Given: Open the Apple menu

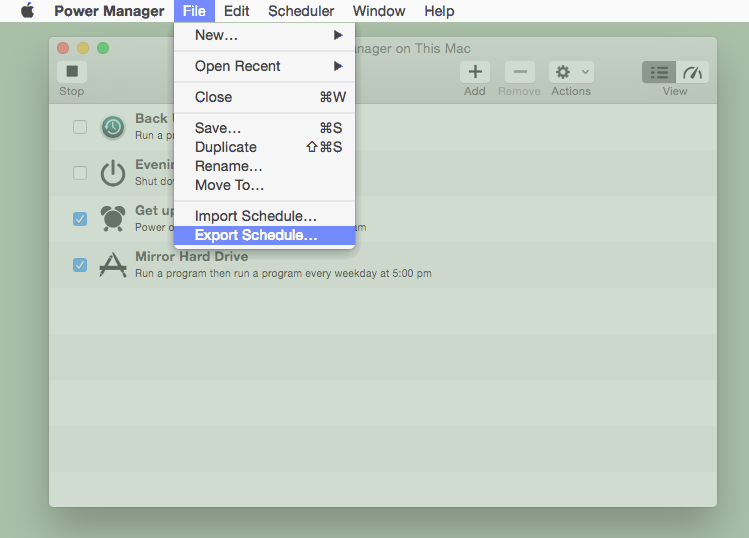Looking at the screenshot, I should pyautogui.click(x=28, y=11).
